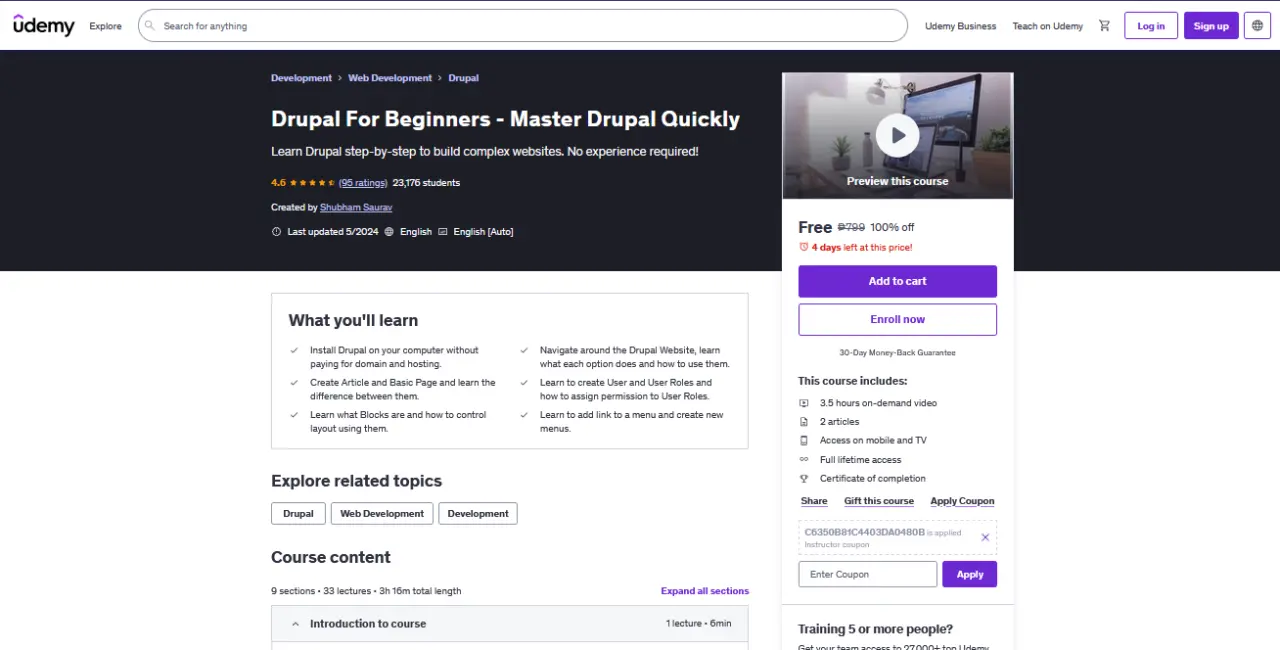This screenshot has height=650, width=1280.
Task: Click the 23,176 students text
Action: (x=426, y=183)
